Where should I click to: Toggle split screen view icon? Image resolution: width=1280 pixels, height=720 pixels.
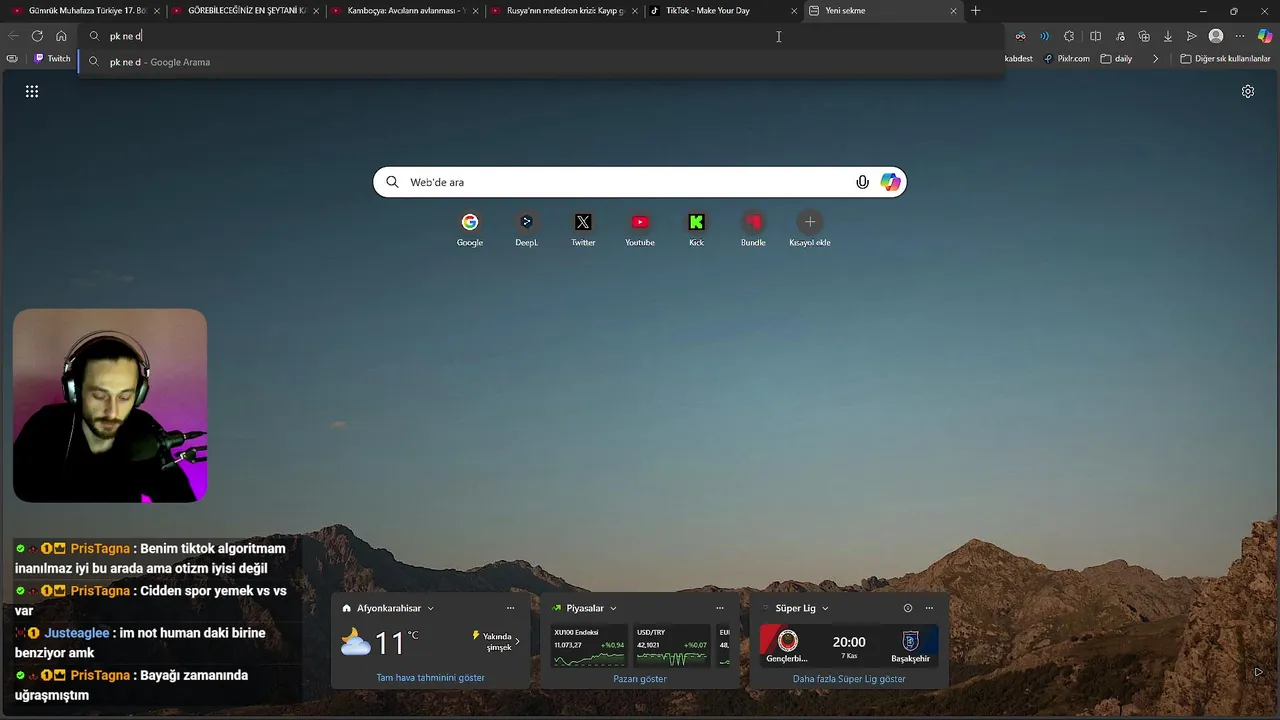(x=1095, y=36)
